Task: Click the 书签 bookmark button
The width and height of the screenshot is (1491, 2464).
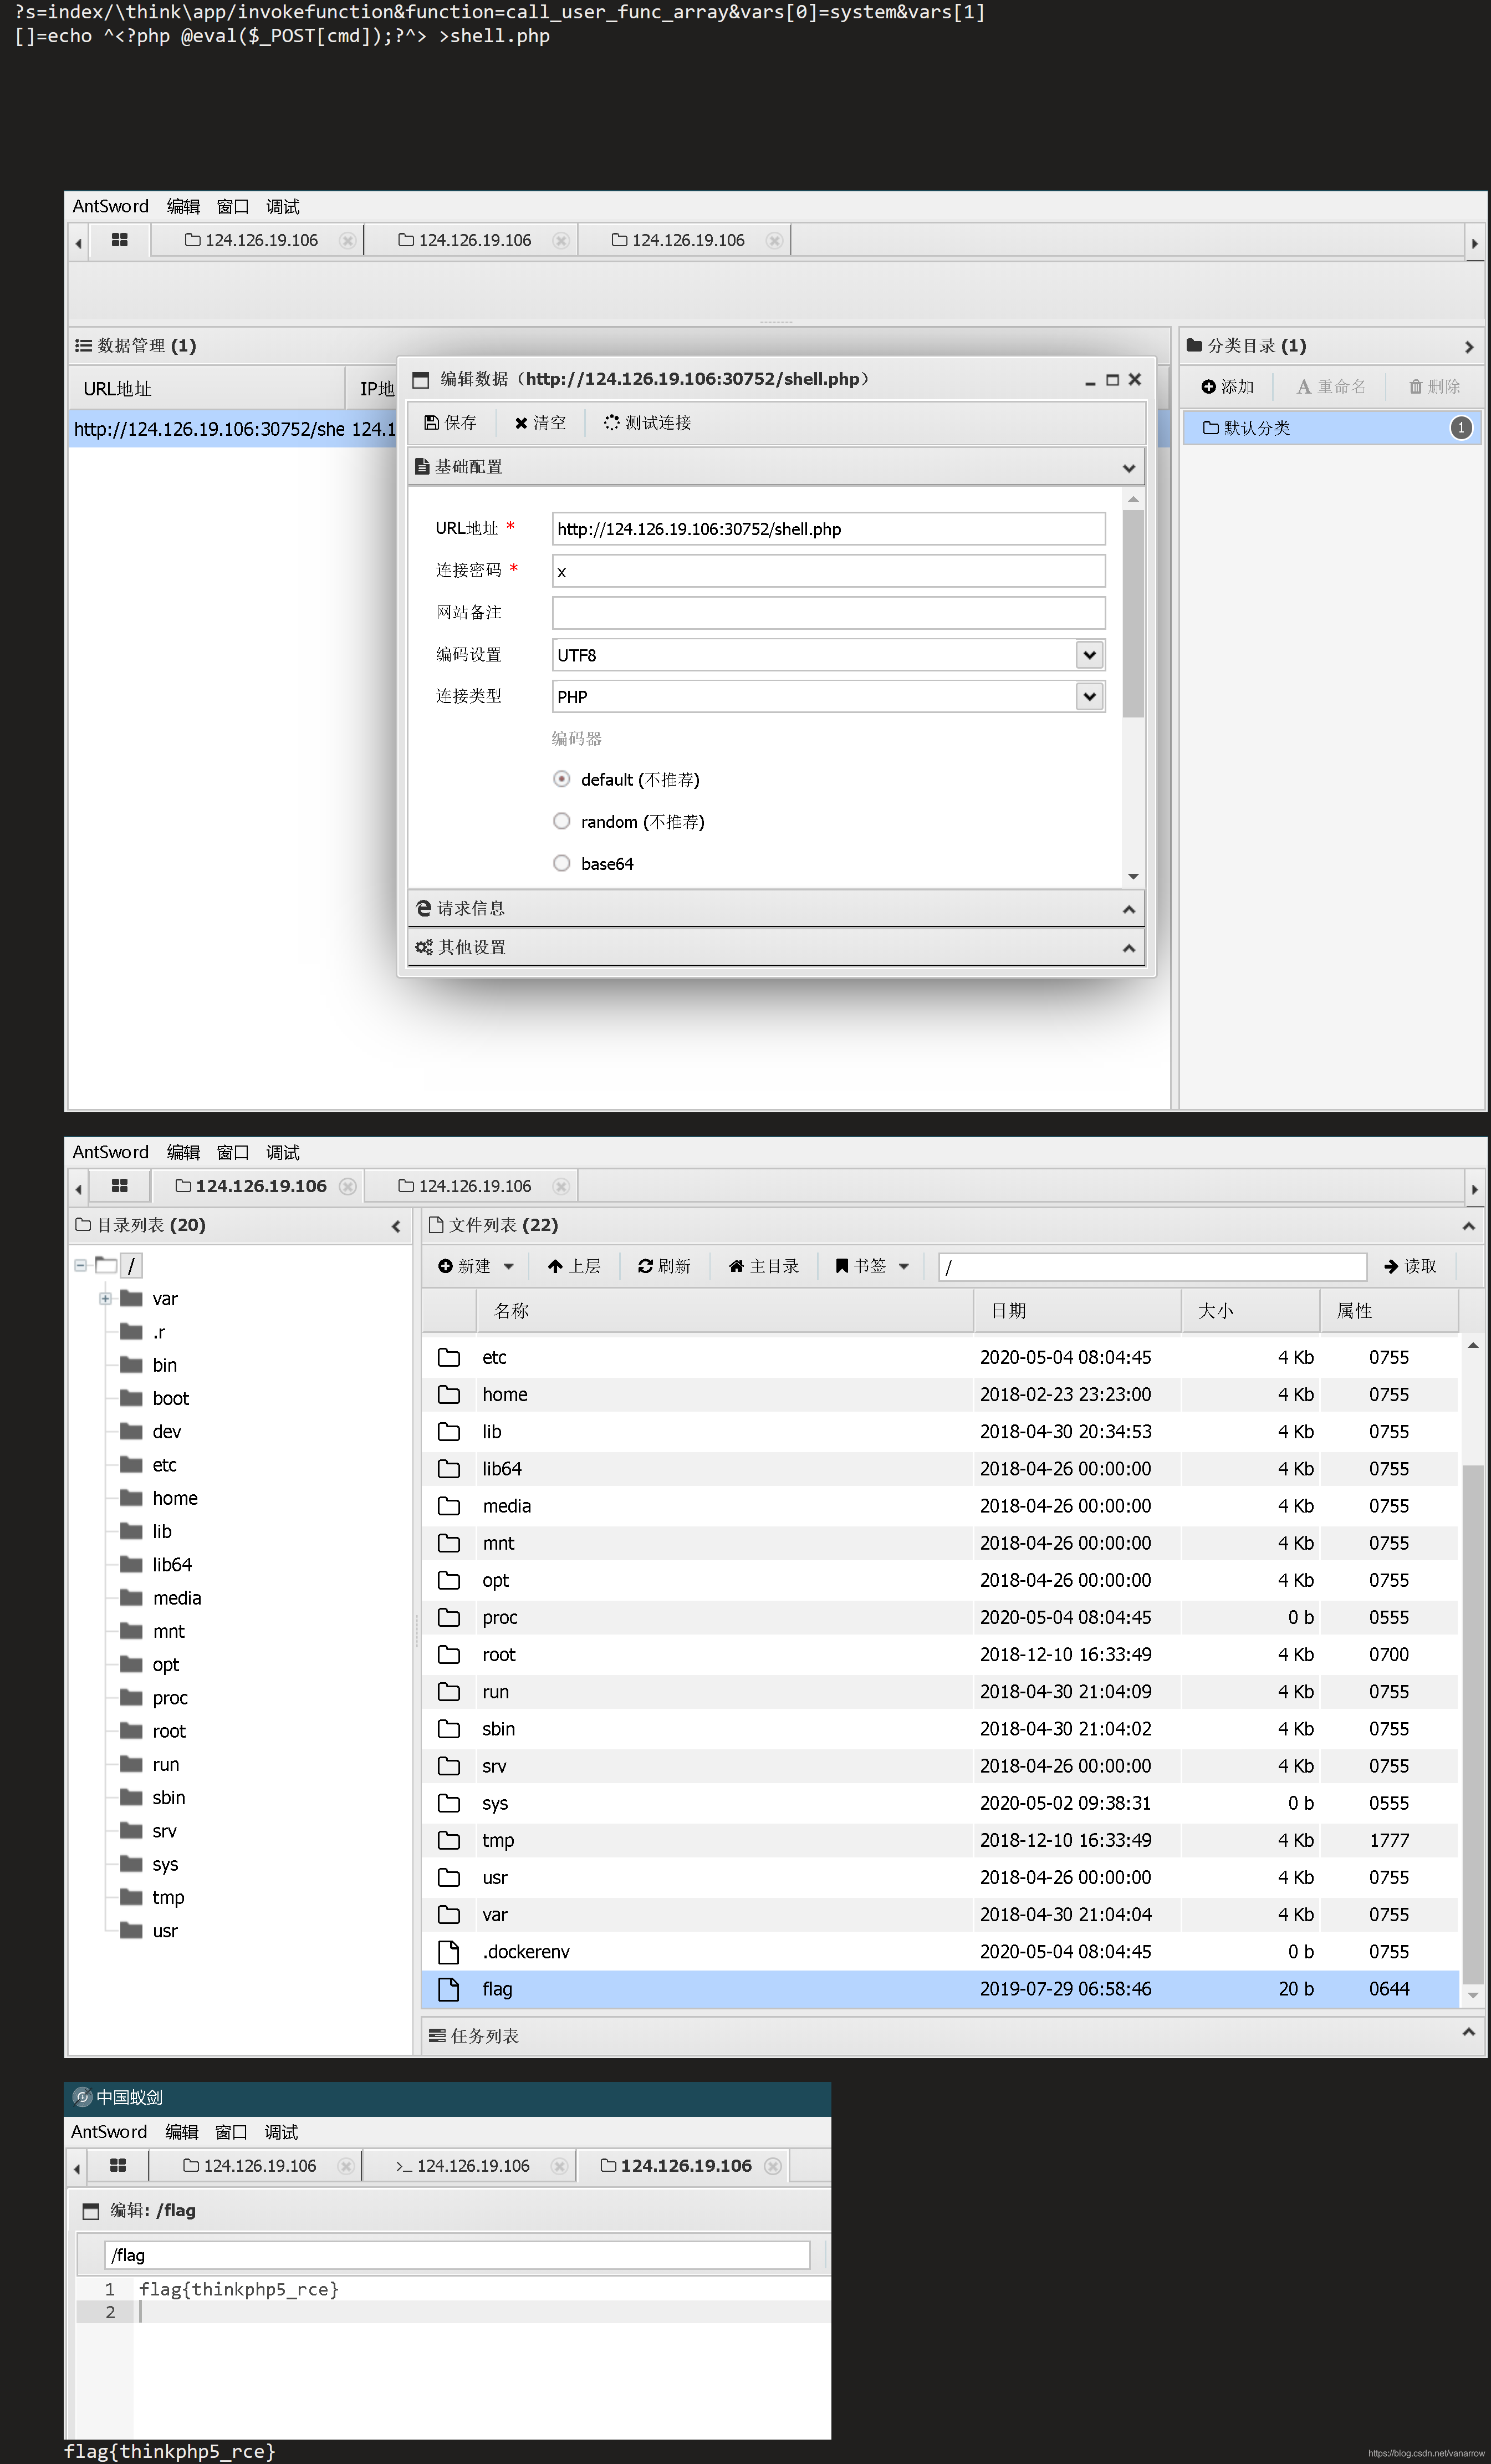Action: point(861,1266)
